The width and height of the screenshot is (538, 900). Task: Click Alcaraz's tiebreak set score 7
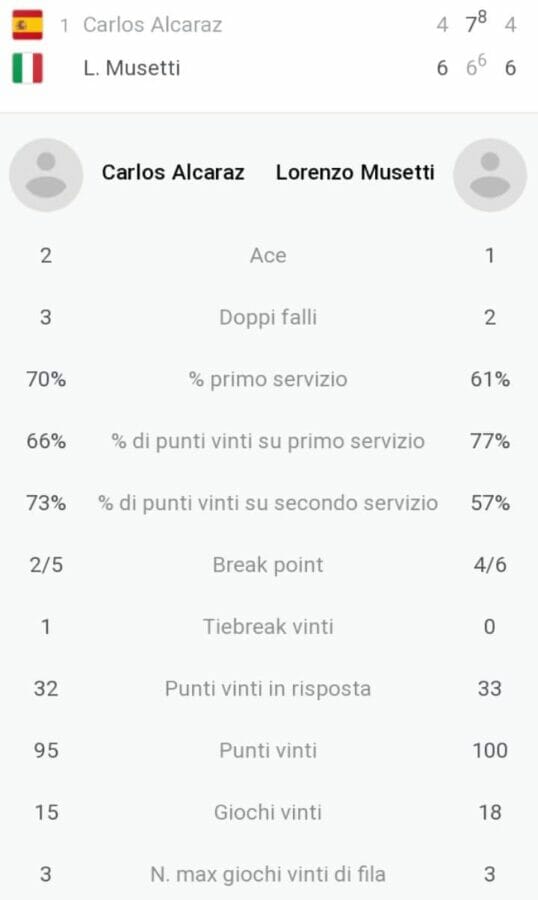pyautogui.click(x=471, y=25)
